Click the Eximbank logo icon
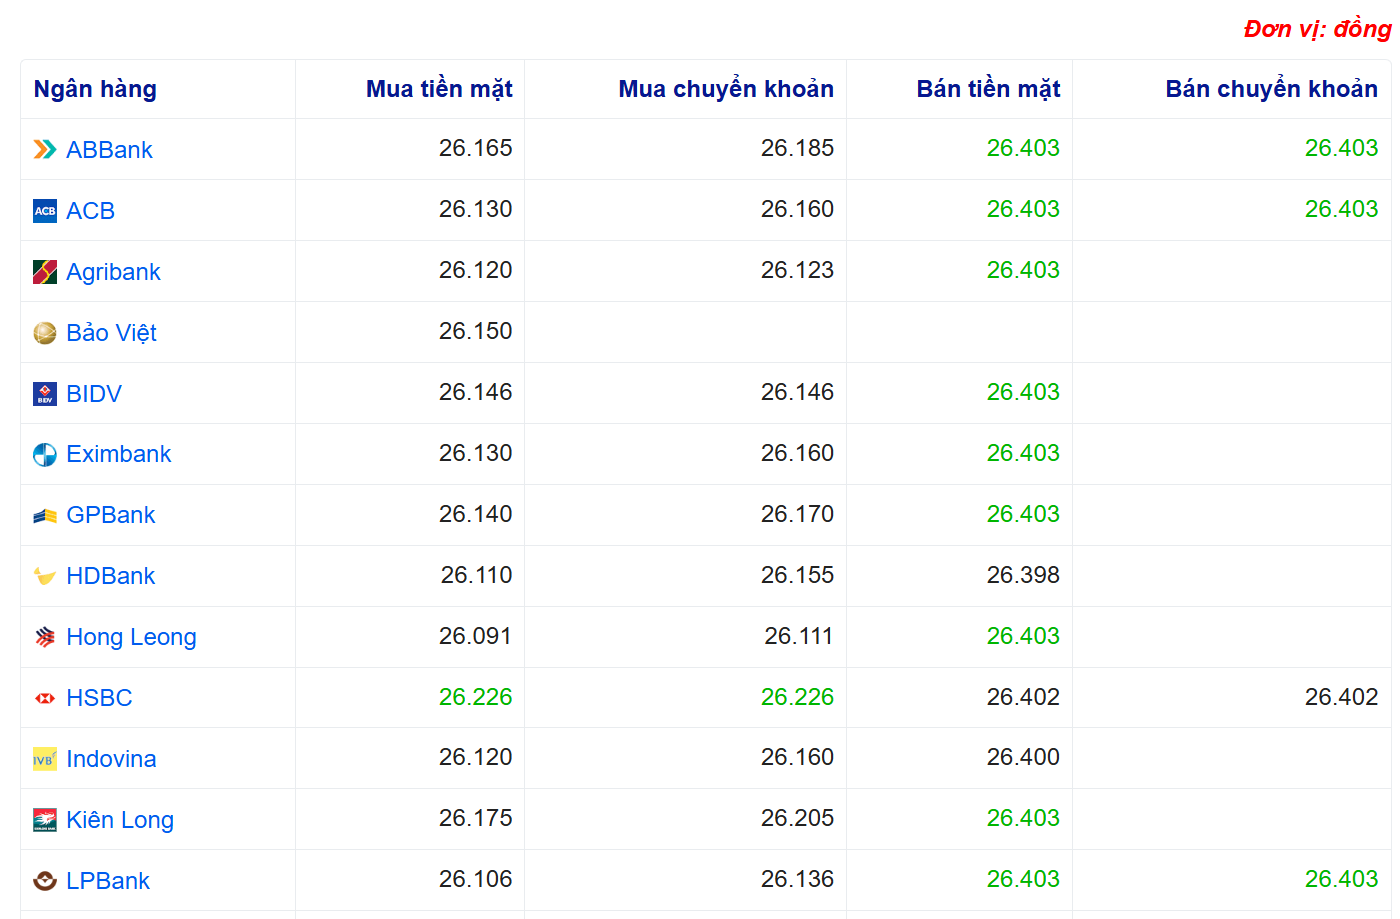 pos(45,455)
